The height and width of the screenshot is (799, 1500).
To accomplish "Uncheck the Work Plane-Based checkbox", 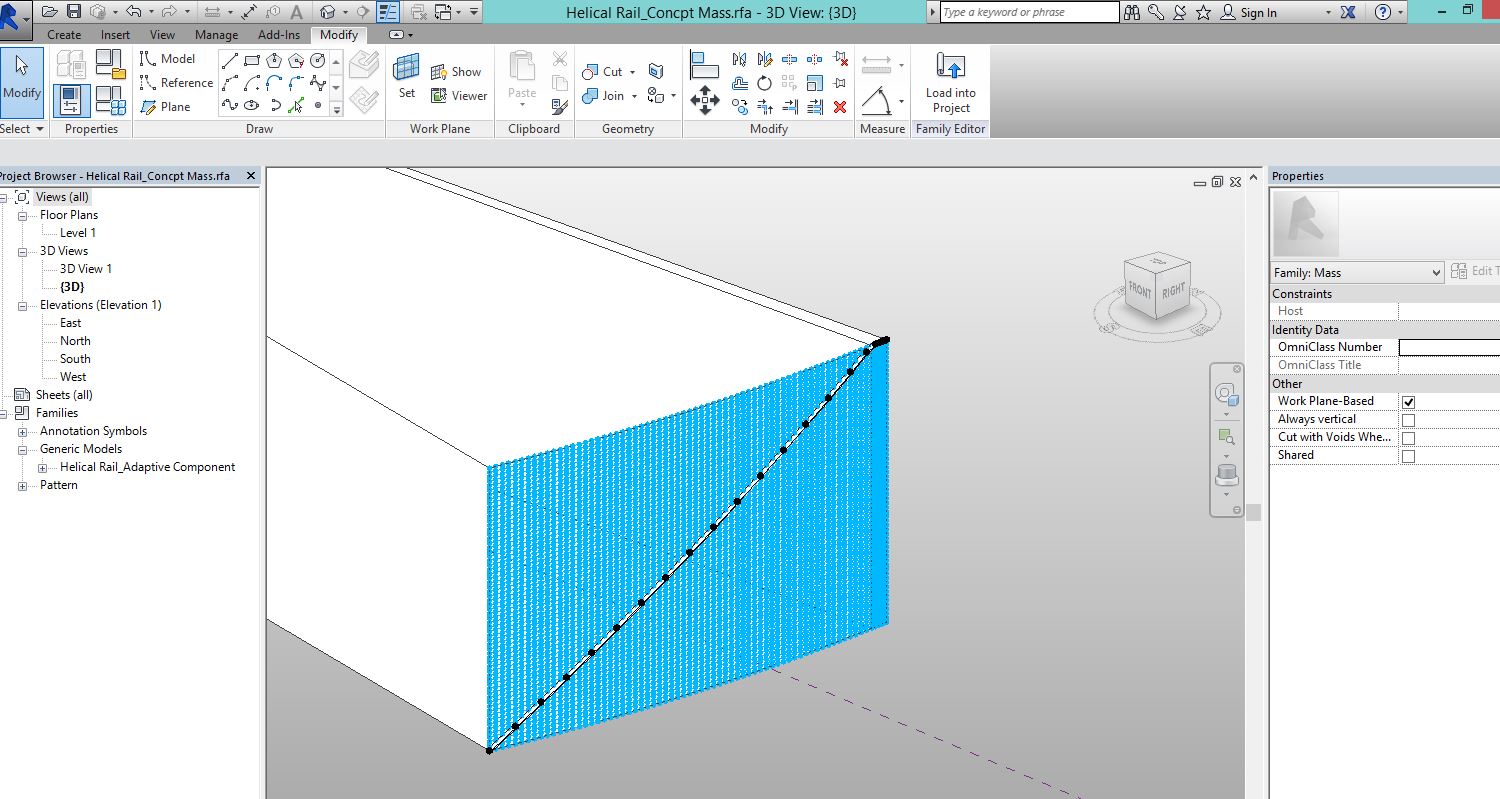I will (1408, 402).
